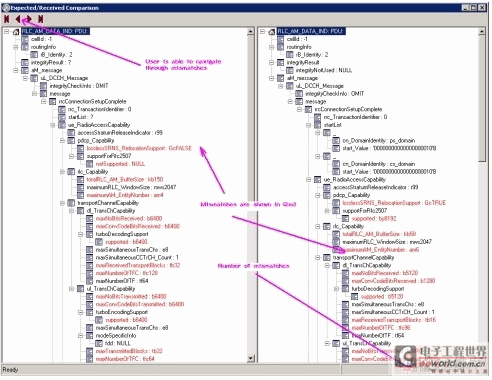Click left pane scrollbar up arrow

point(251,32)
